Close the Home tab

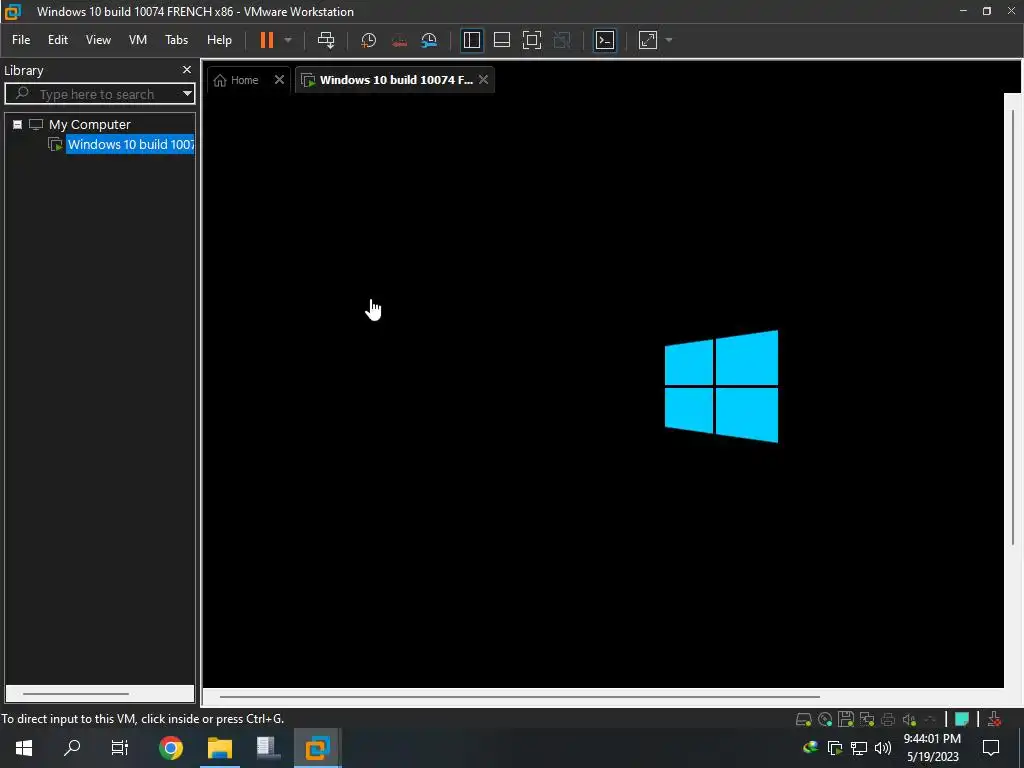pyautogui.click(x=280, y=80)
